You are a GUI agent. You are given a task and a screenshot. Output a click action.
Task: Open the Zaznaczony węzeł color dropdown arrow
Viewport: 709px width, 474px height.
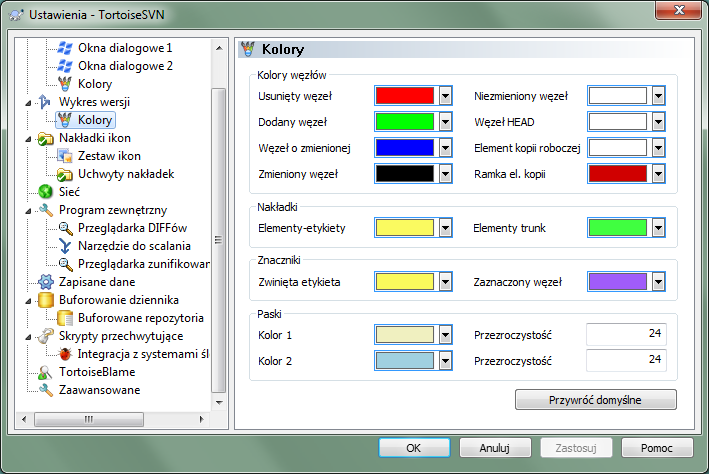pos(658,282)
